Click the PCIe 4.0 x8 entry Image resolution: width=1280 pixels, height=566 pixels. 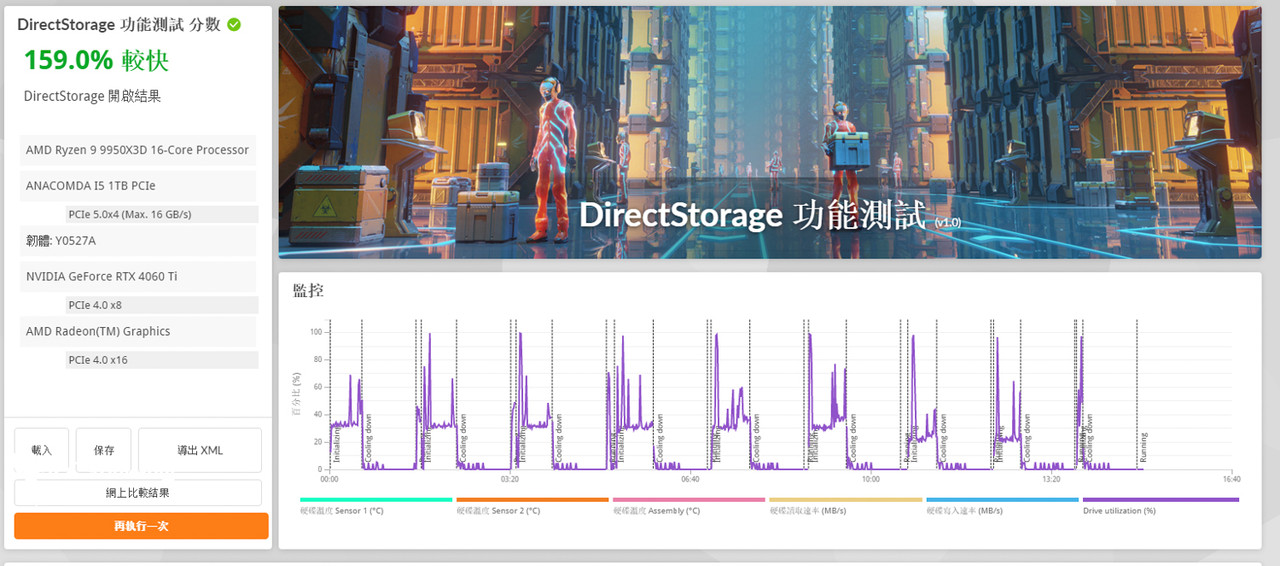pos(161,304)
